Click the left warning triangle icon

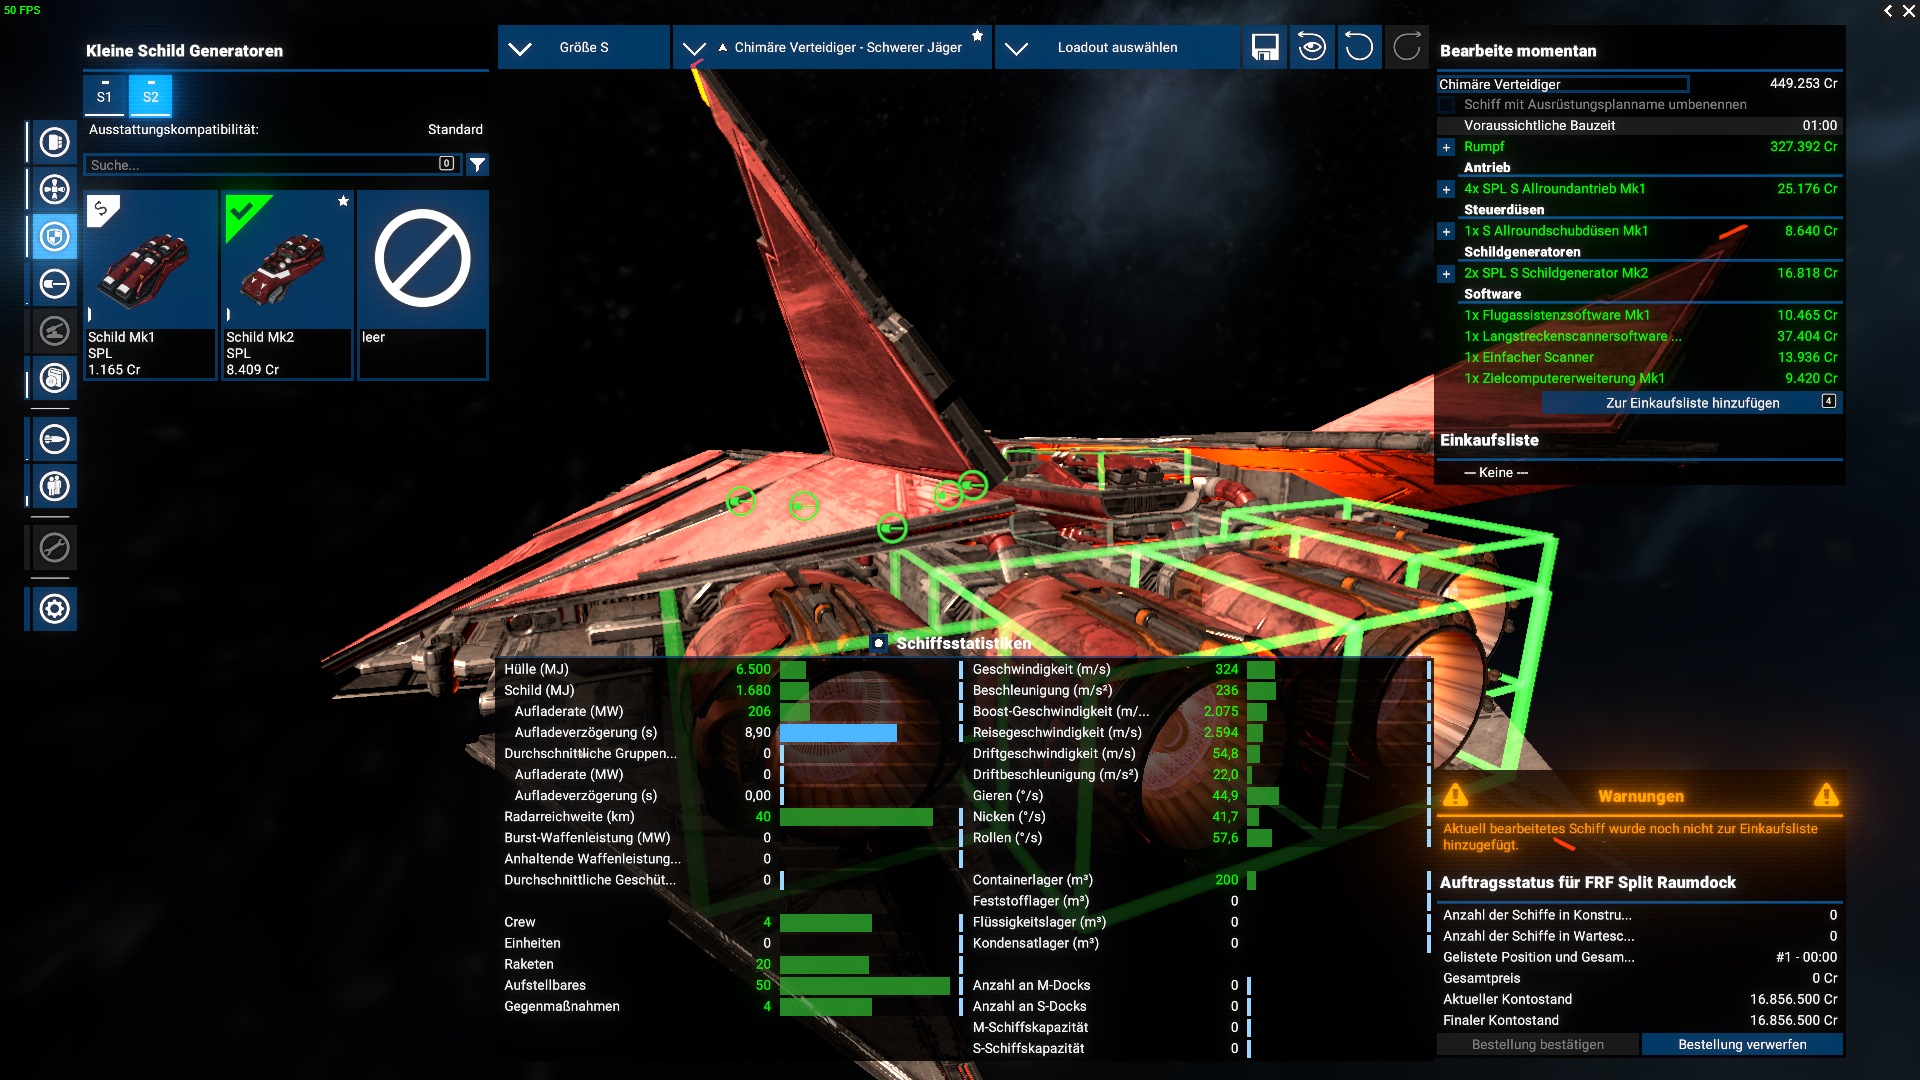click(x=1455, y=795)
